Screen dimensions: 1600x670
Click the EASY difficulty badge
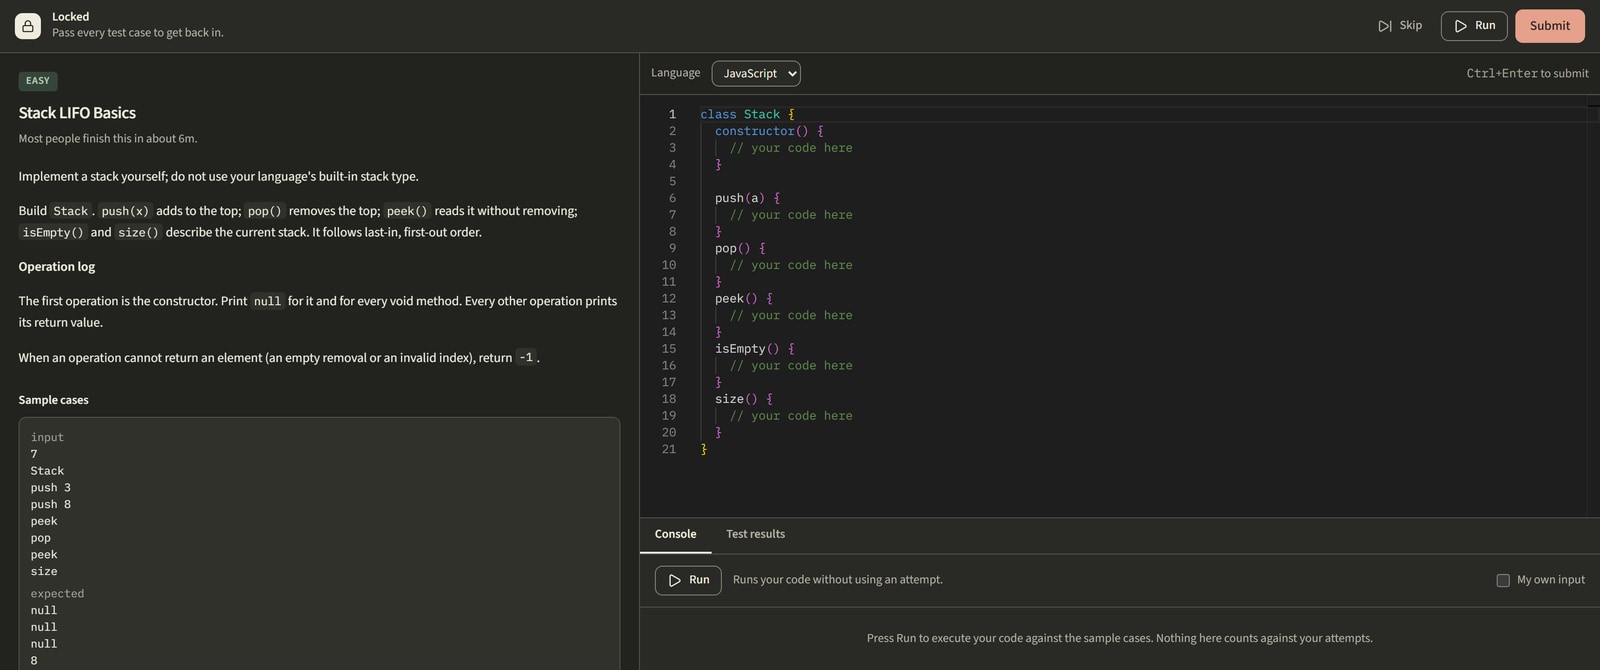pyautogui.click(x=38, y=81)
